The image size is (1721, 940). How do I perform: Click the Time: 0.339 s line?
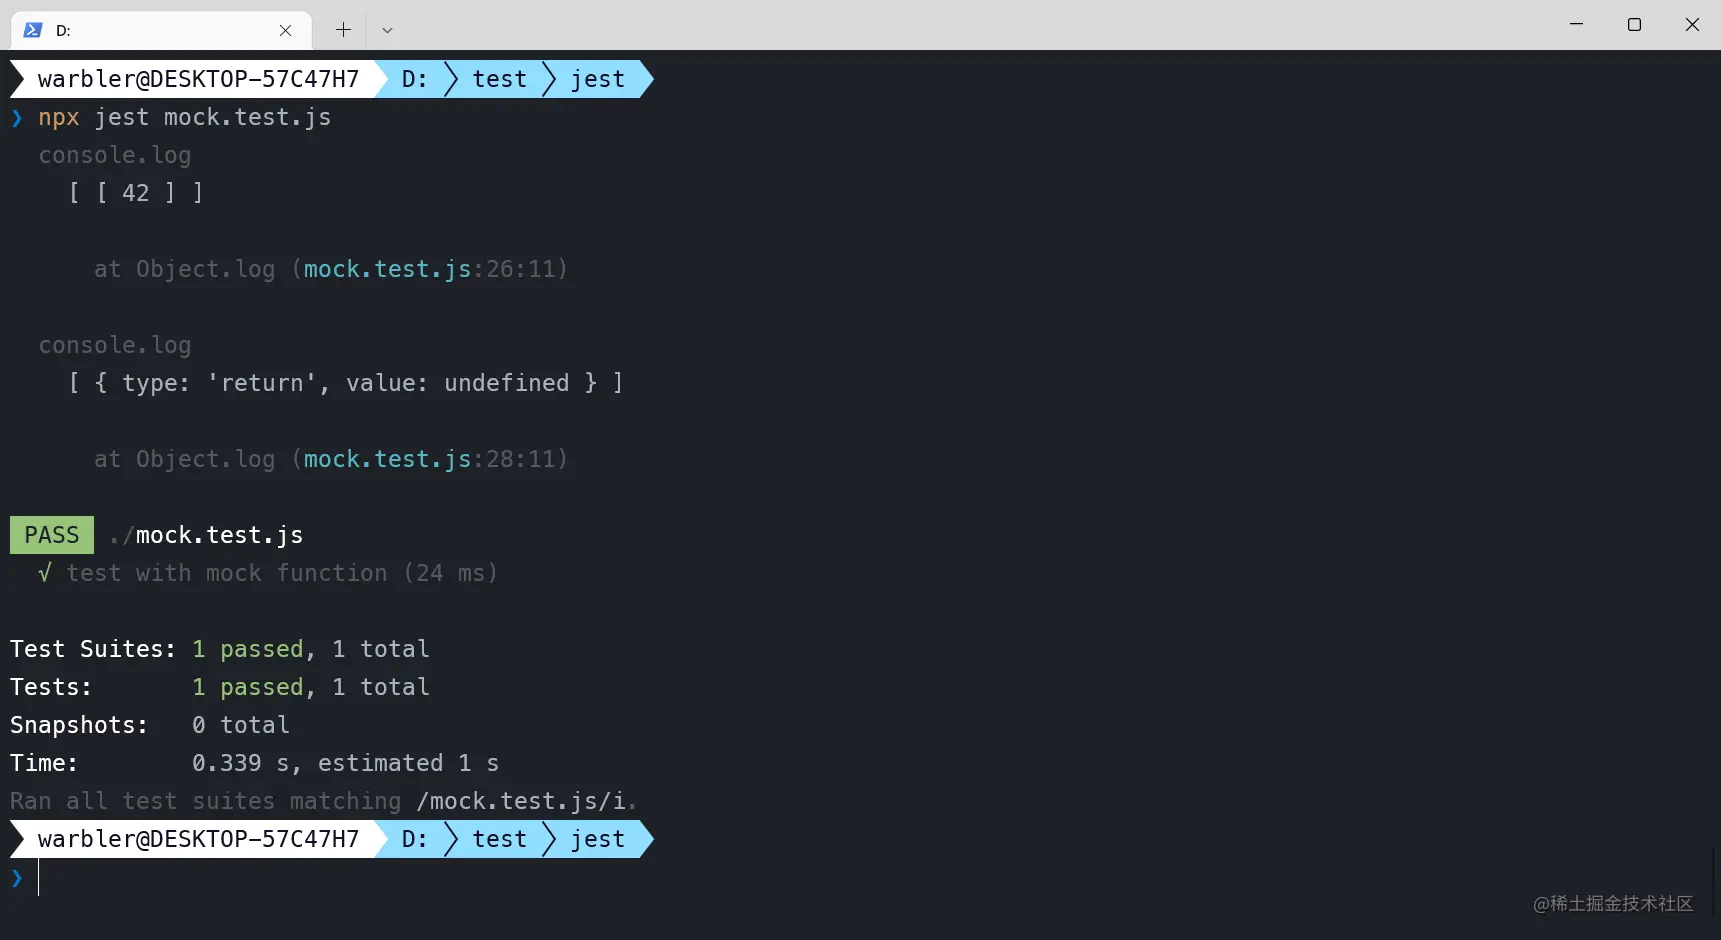[x=254, y=763]
